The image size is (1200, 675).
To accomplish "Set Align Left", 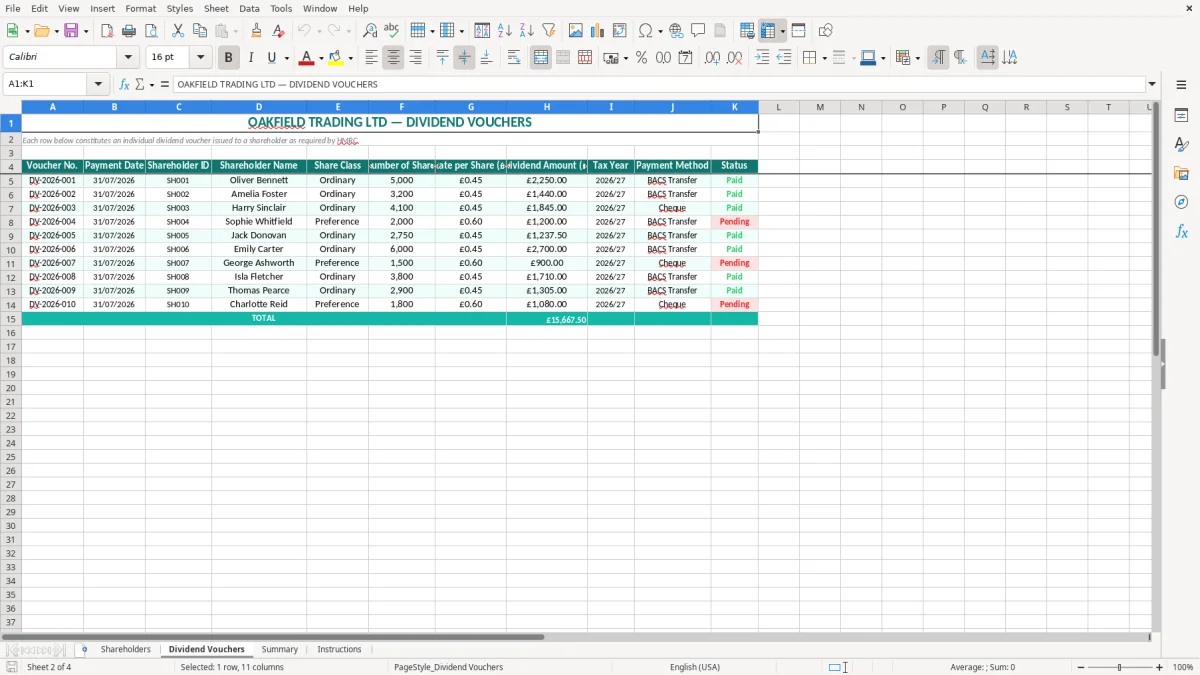I will click(x=372, y=58).
